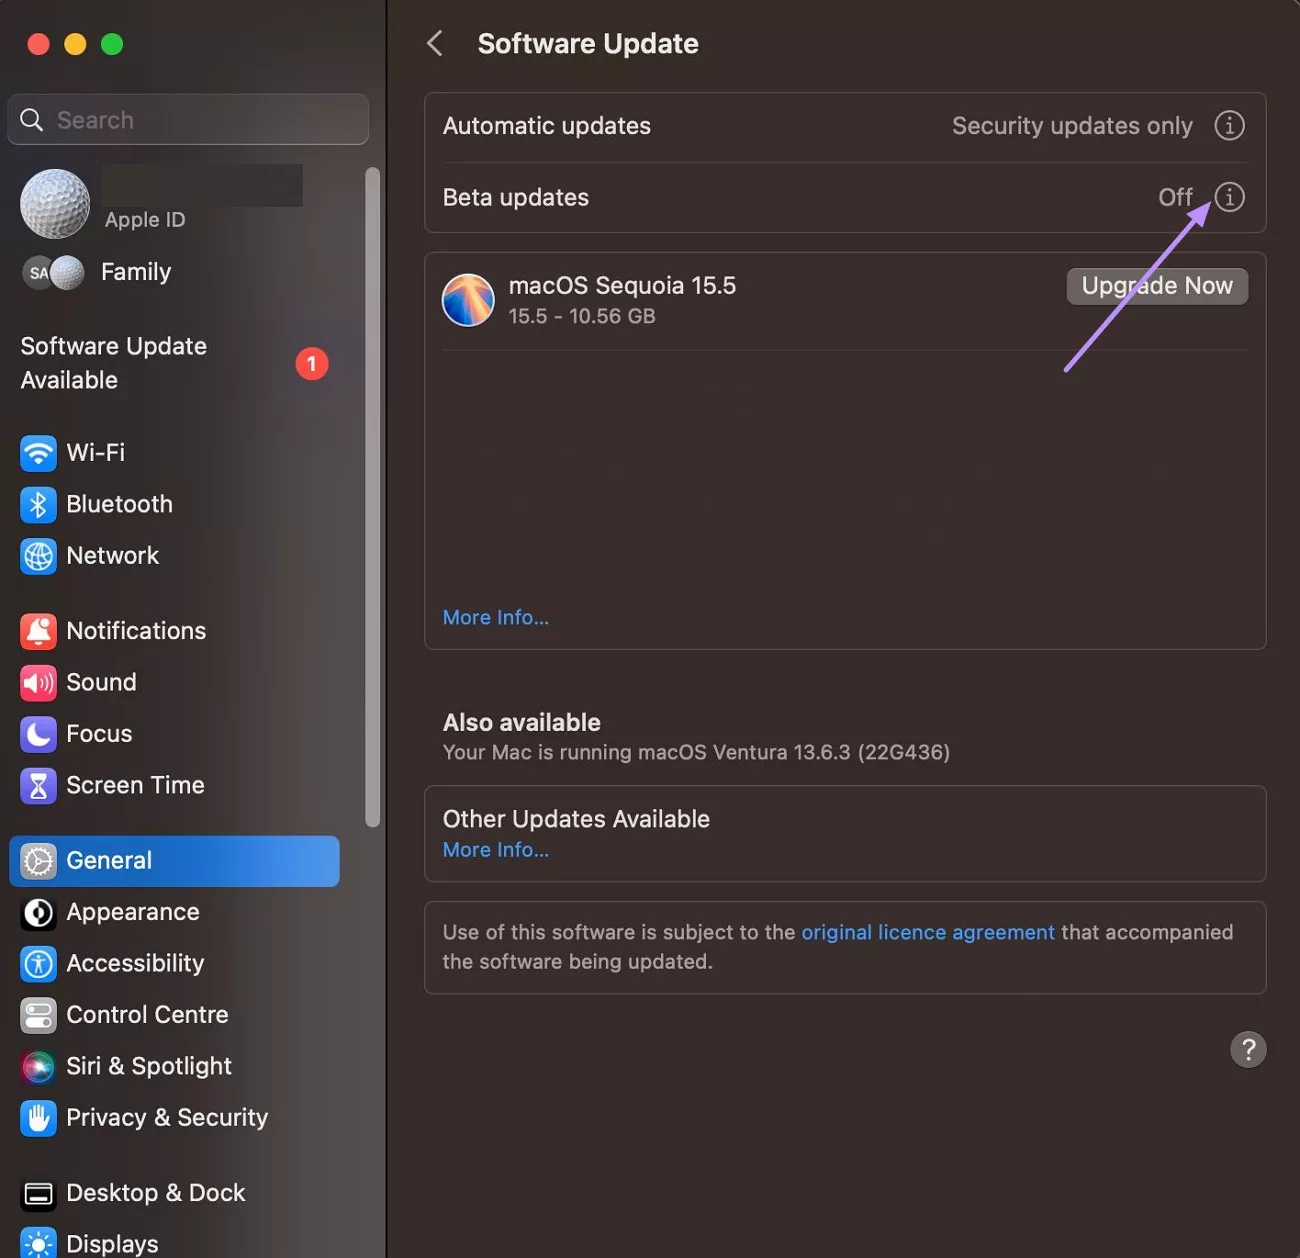Click into the Search field
Image resolution: width=1300 pixels, height=1258 pixels.
[x=188, y=120]
